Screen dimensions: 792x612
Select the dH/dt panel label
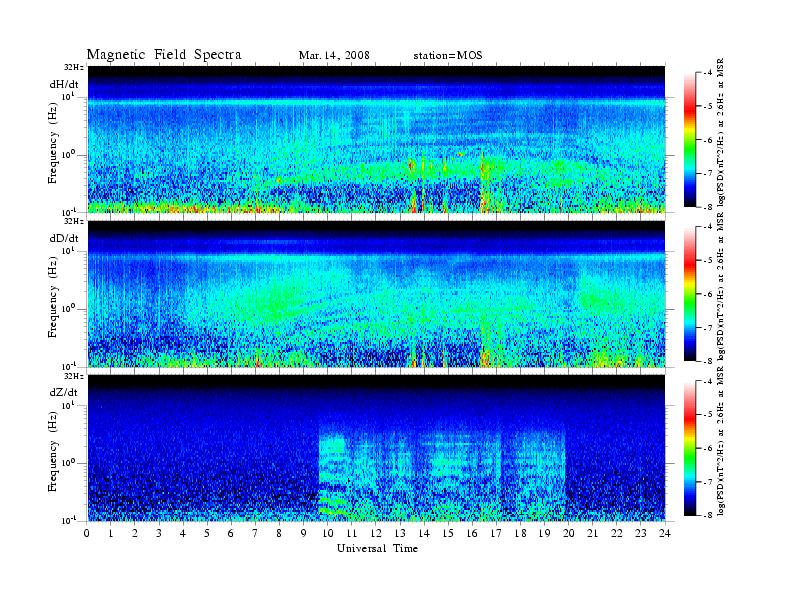tap(64, 84)
